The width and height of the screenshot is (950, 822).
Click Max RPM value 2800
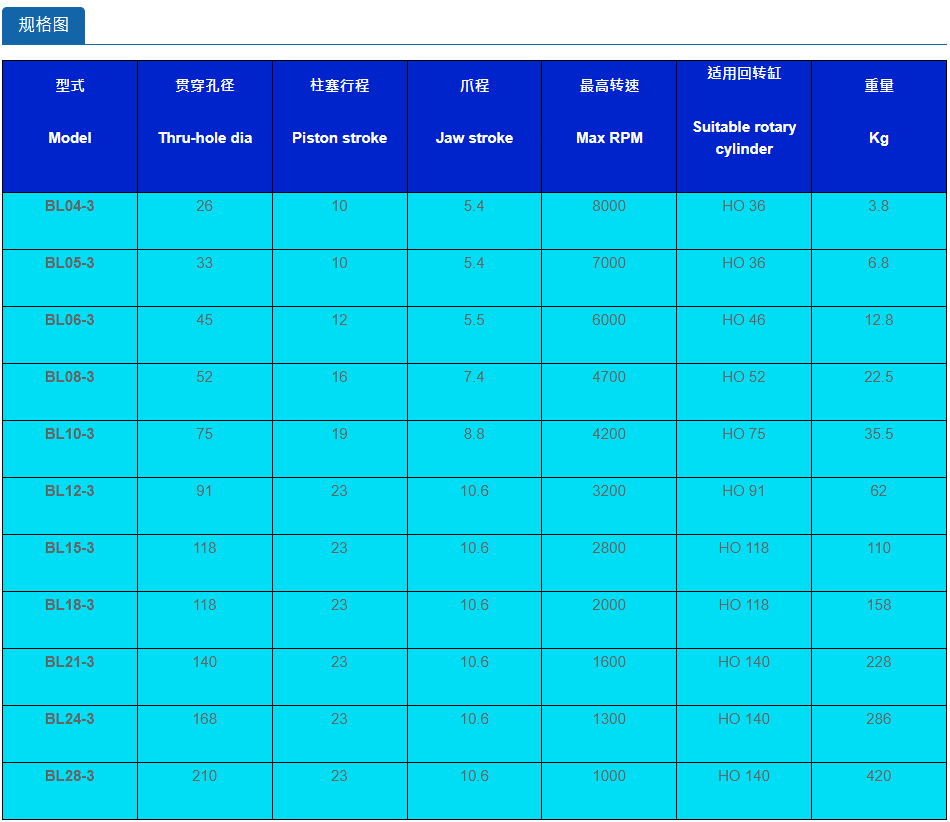(x=609, y=548)
